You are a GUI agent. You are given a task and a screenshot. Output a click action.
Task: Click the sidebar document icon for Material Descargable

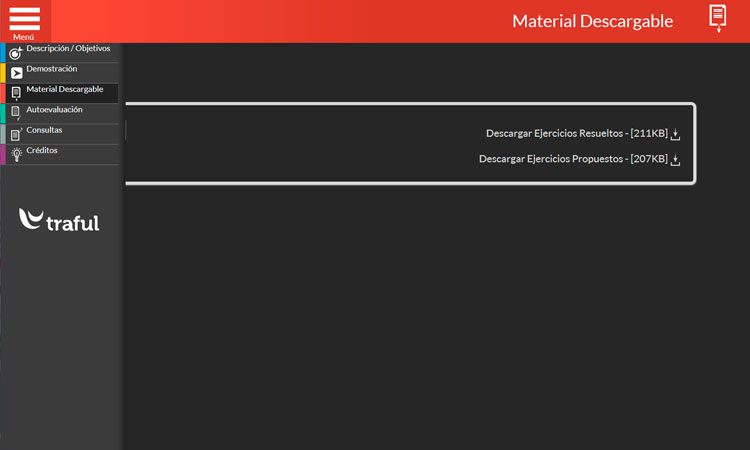(x=16, y=94)
